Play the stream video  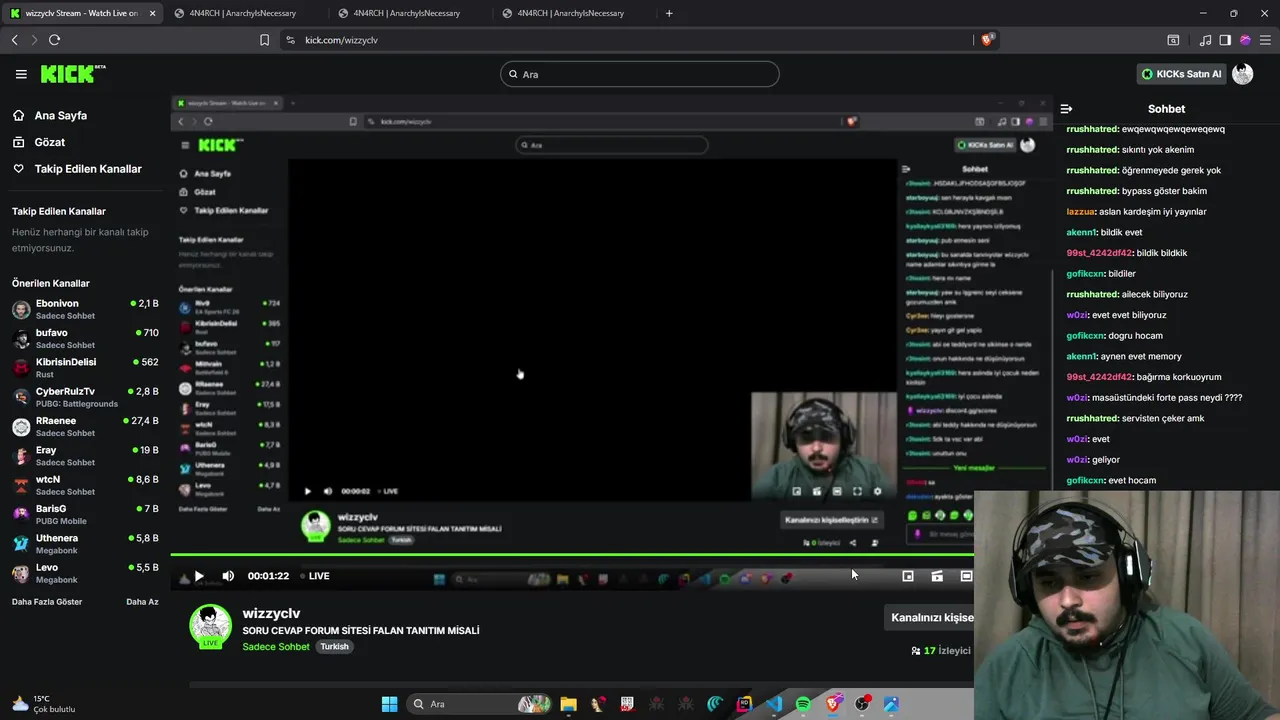199,576
